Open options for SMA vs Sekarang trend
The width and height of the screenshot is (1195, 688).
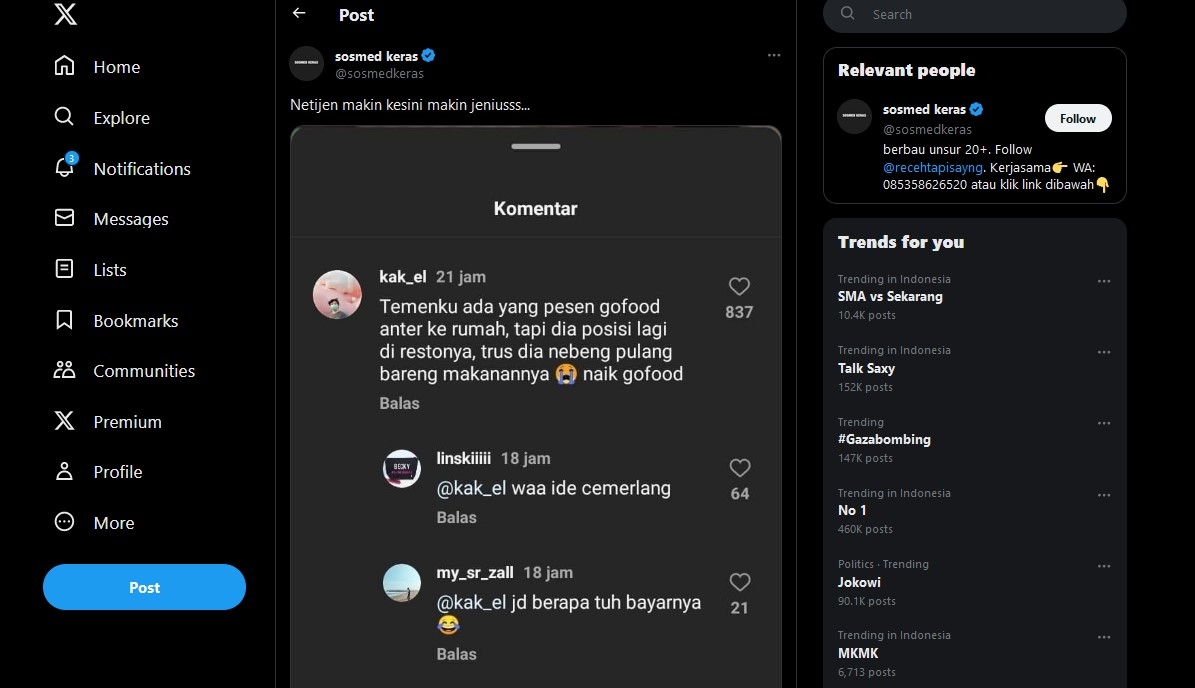click(1104, 281)
